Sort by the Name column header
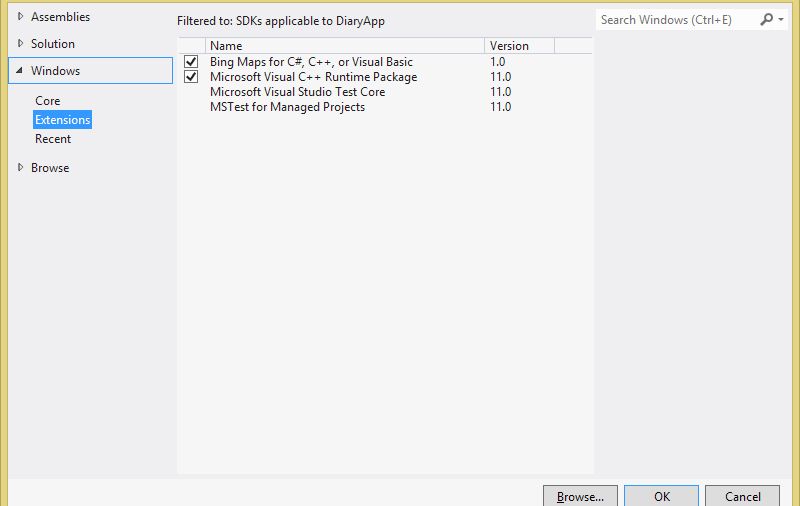The image size is (800, 506). pyautogui.click(x=345, y=45)
